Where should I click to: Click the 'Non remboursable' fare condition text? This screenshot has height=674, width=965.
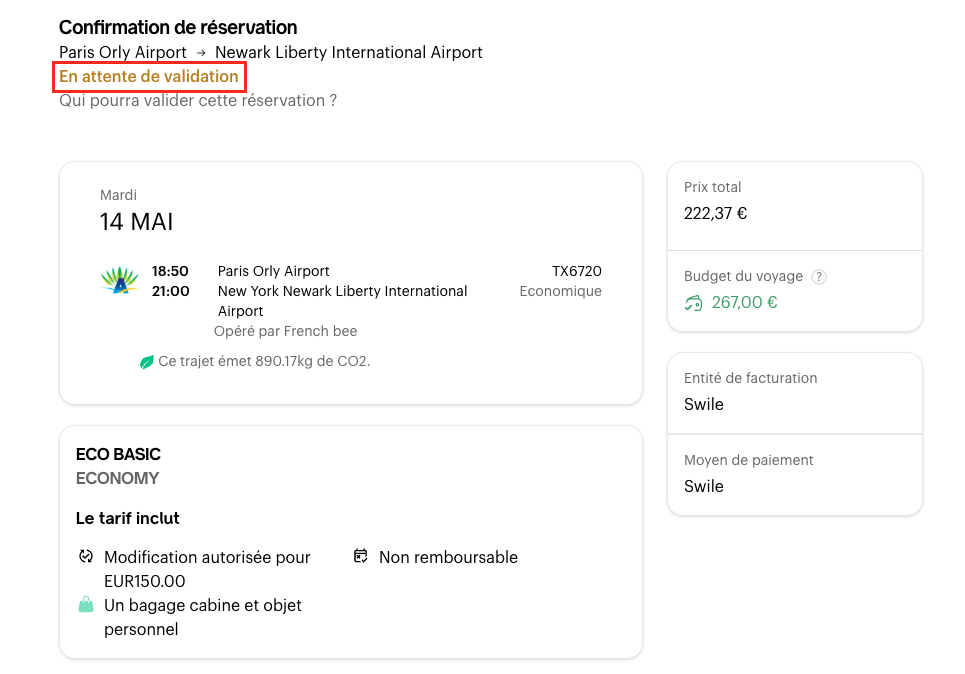(448, 557)
